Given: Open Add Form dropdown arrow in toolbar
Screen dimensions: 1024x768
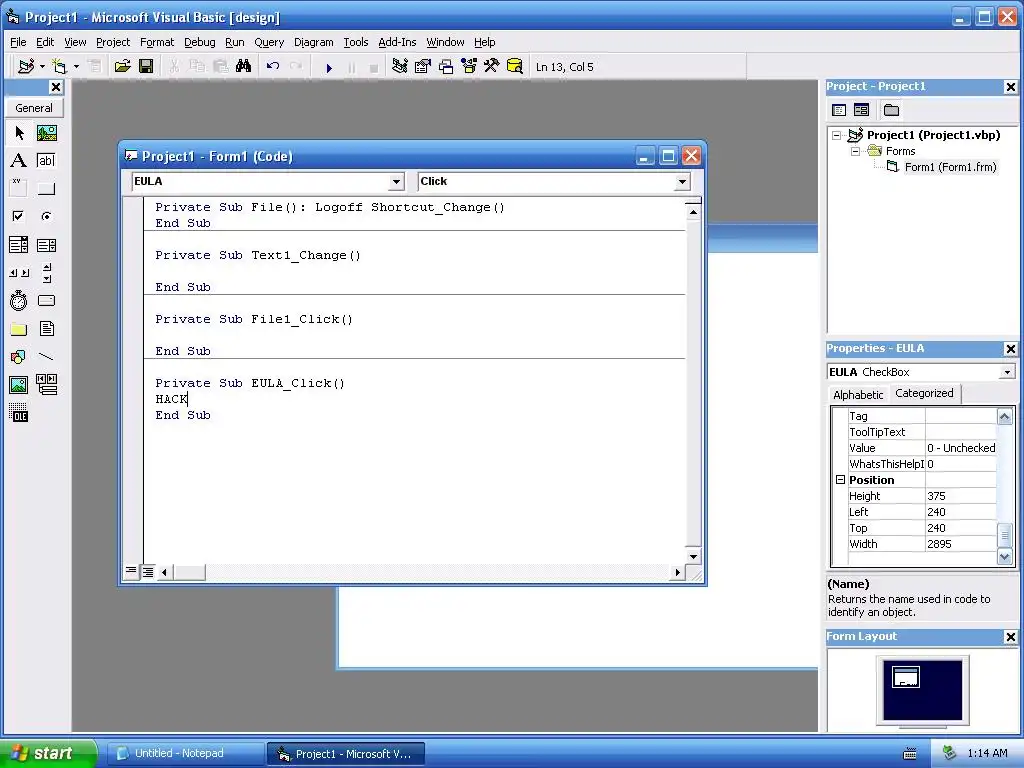Looking at the screenshot, I should click(76, 66).
